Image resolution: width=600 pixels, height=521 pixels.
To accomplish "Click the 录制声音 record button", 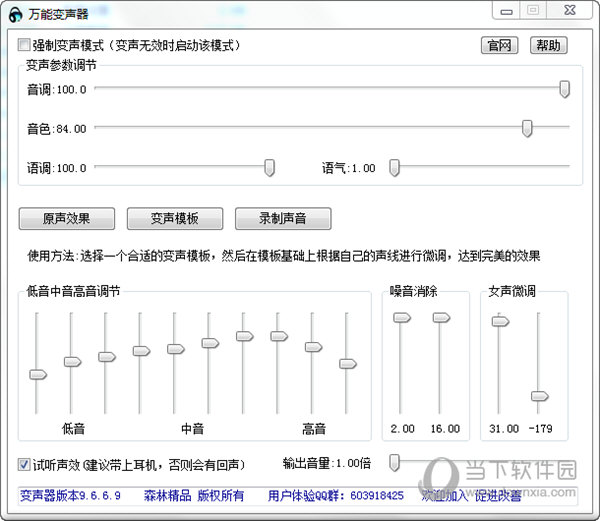I will tap(283, 218).
